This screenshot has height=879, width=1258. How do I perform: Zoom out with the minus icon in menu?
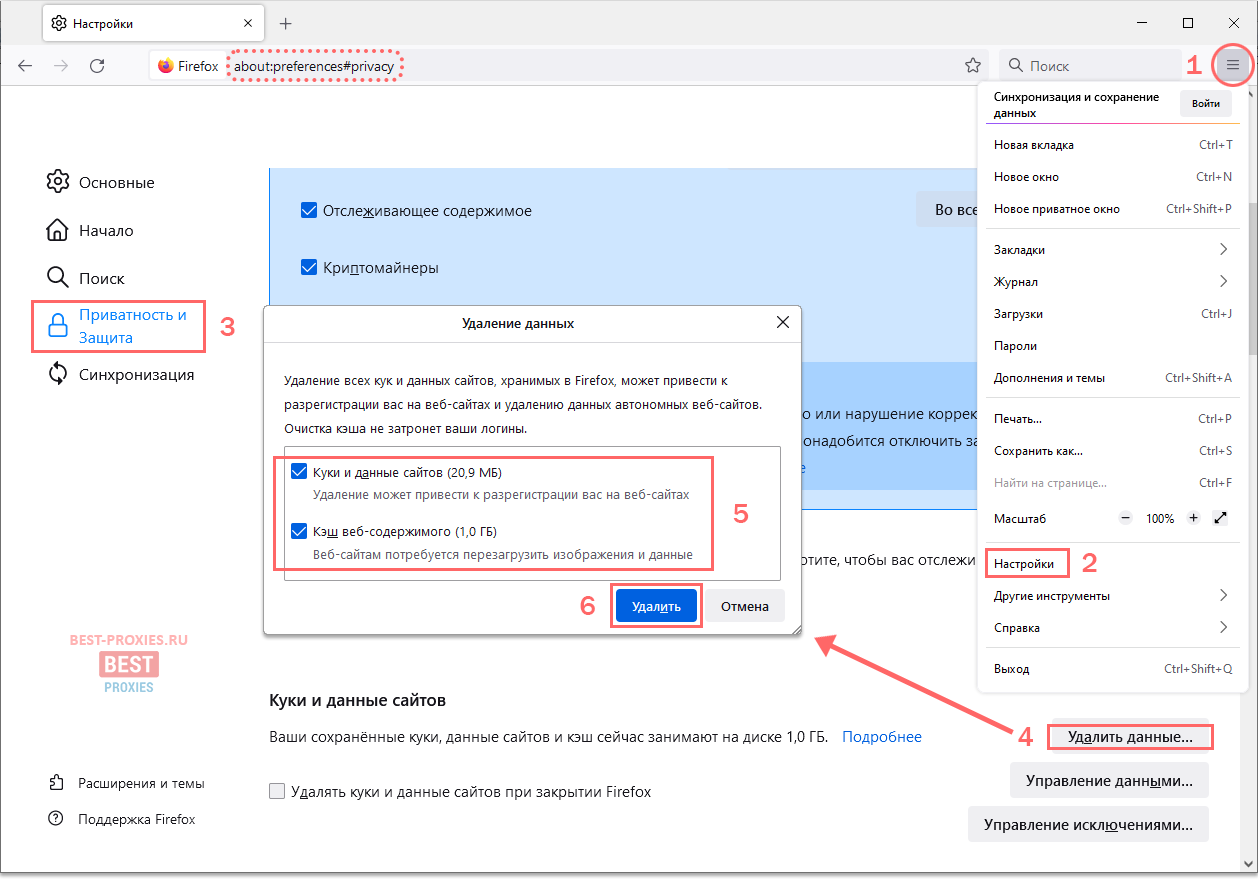click(x=1125, y=519)
